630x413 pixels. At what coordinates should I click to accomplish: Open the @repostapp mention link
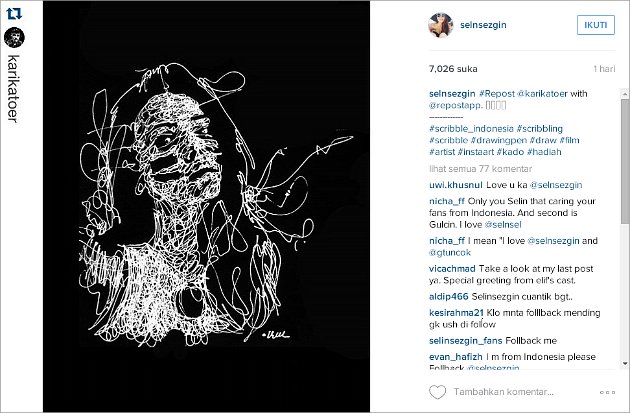pyautogui.click(x=455, y=106)
